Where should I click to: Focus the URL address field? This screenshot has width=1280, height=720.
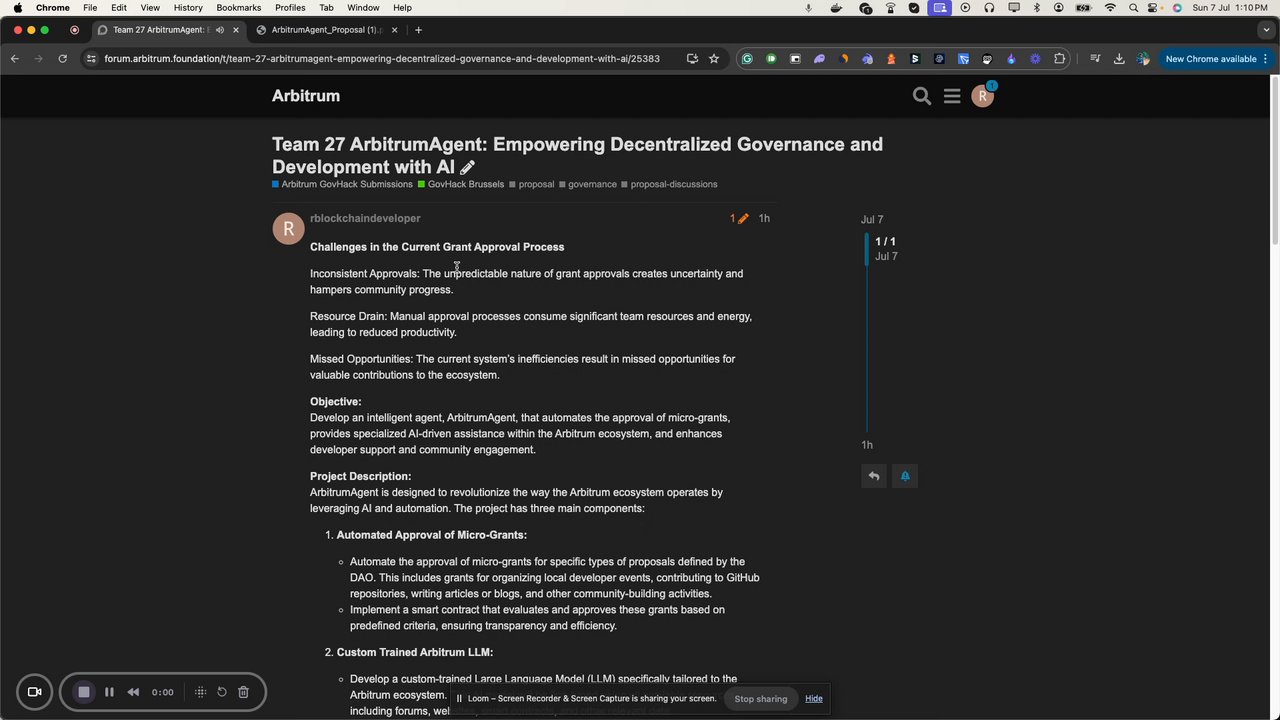click(x=382, y=59)
